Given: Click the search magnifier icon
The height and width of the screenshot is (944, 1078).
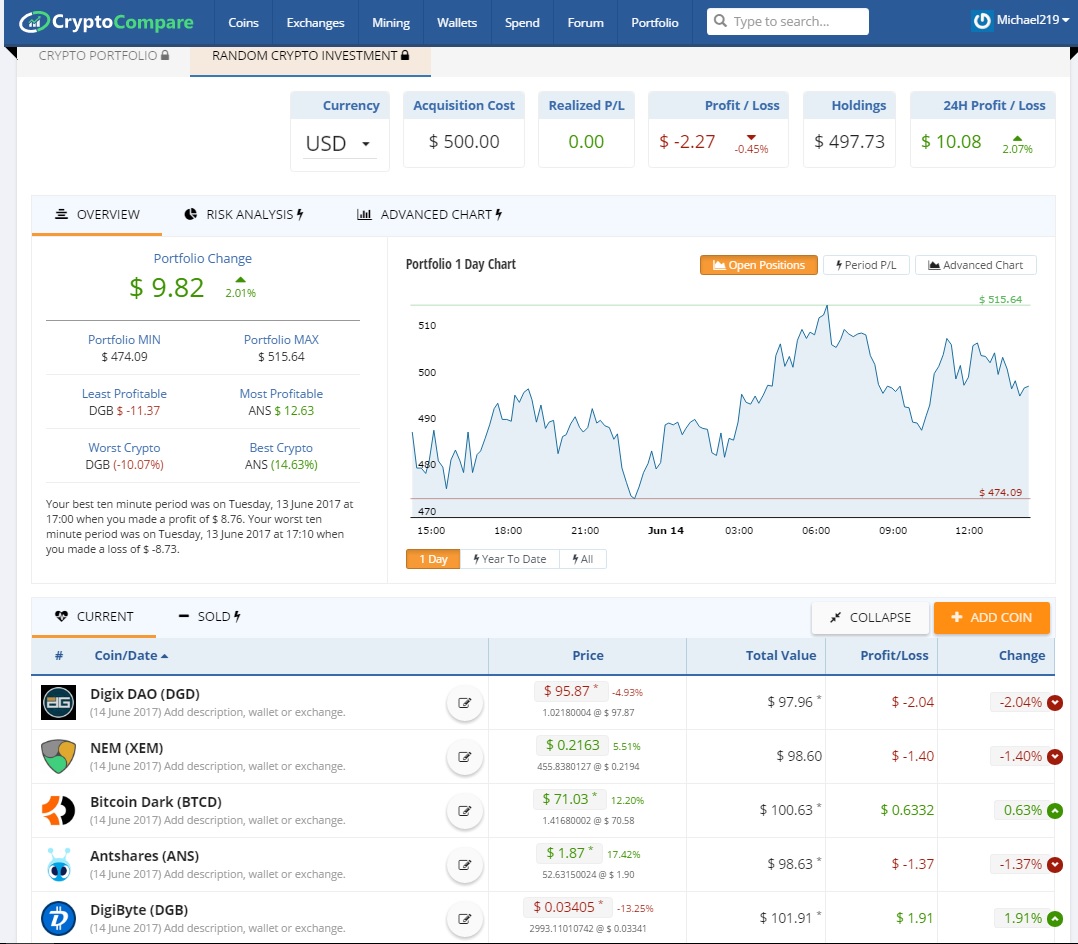Looking at the screenshot, I should tap(720, 21).
